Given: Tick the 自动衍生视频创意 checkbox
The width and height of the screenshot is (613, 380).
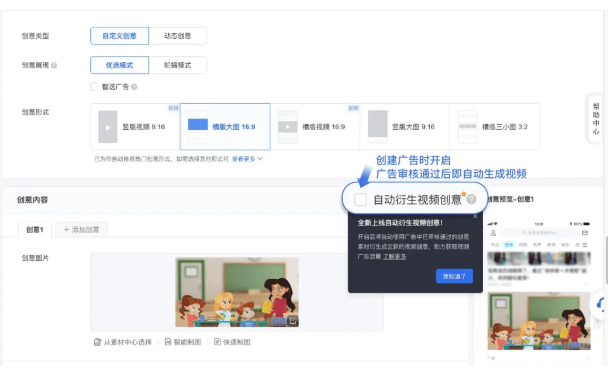Looking at the screenshot, I should coord(360,199).
